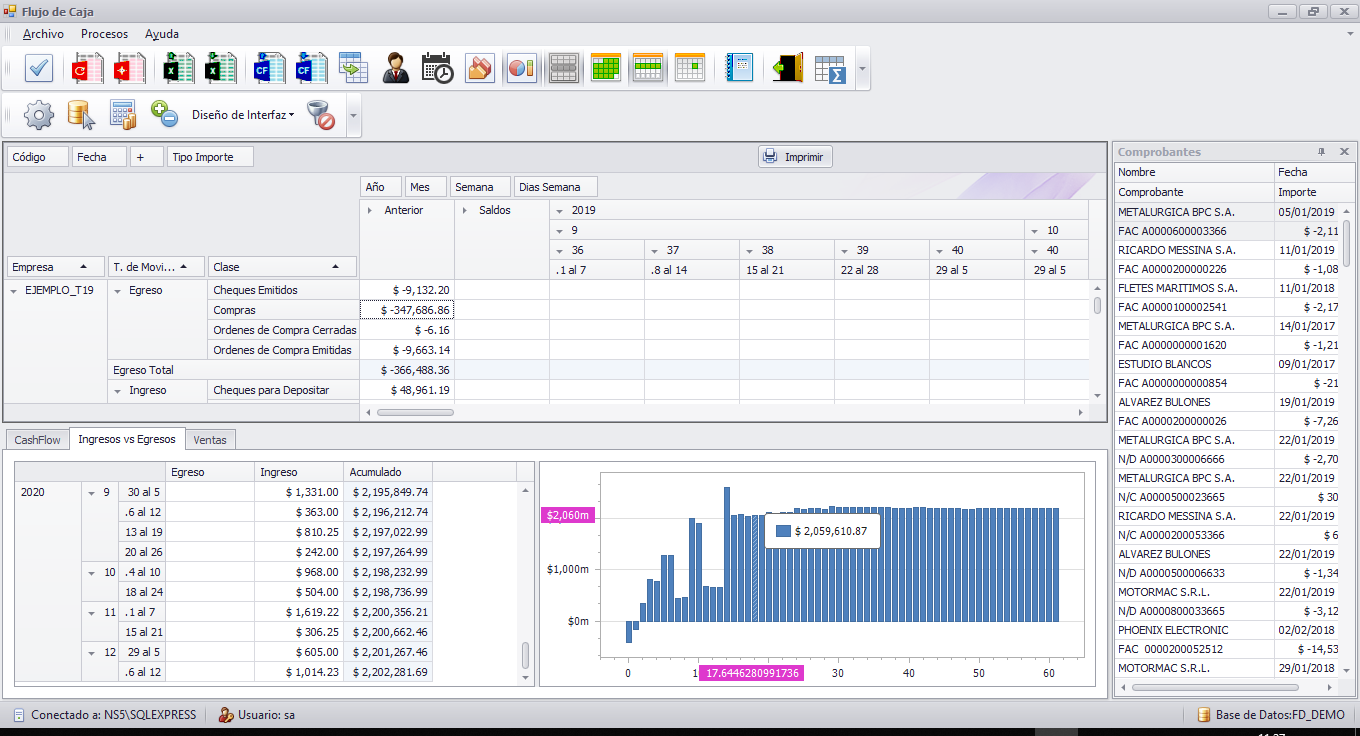Collapse month 12 in lower grid
The width and height of the screenshot is (1360, 736).
[x=92, y=652]
